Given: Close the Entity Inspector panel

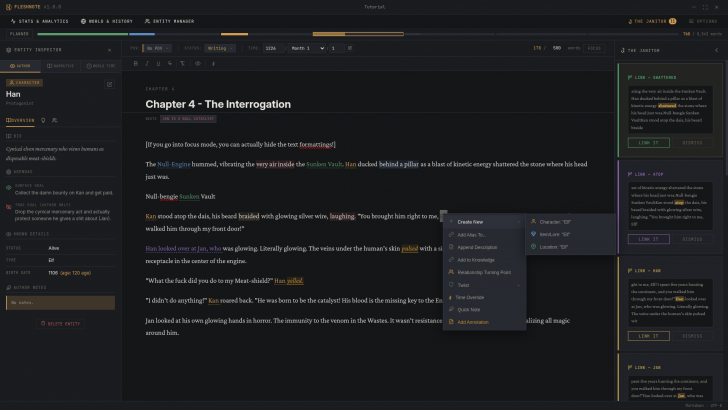Looking at the screenshot, I should 110,50.
